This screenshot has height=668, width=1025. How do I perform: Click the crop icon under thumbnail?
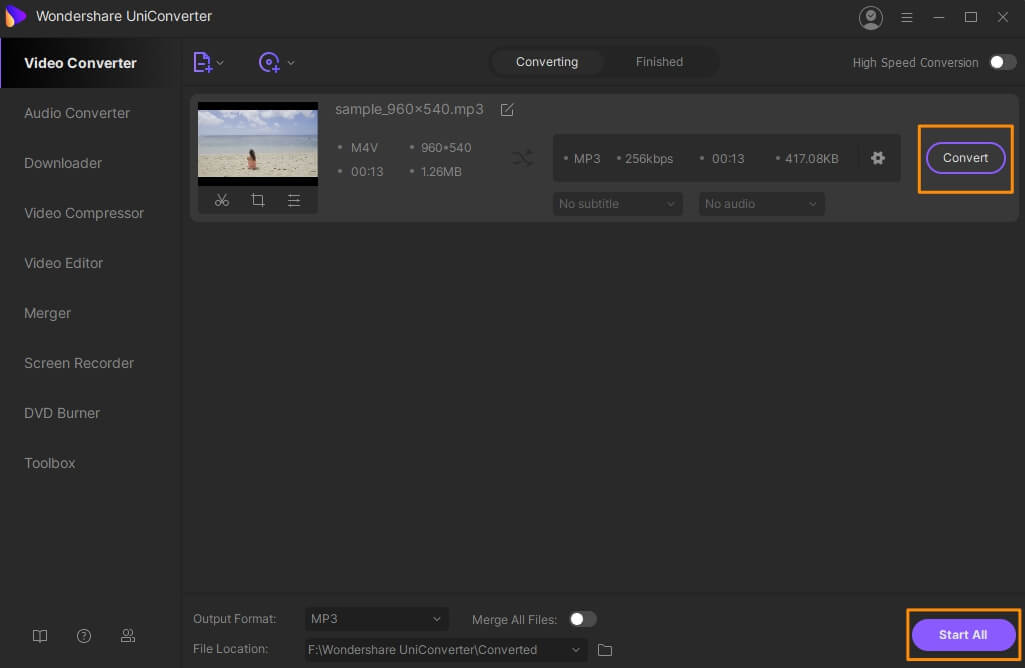[258, 200]
